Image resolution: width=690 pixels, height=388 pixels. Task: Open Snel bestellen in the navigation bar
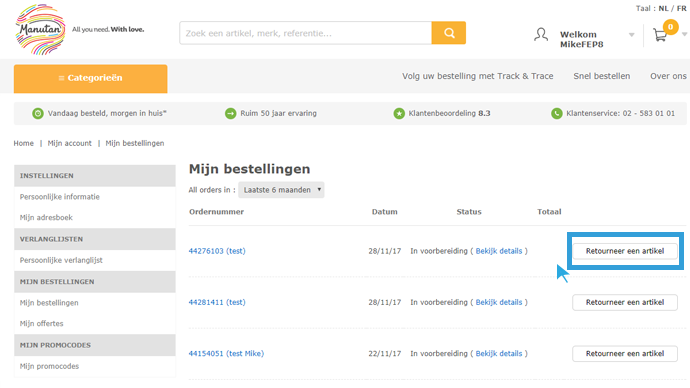pyautogui.click(x=602, y=76)
